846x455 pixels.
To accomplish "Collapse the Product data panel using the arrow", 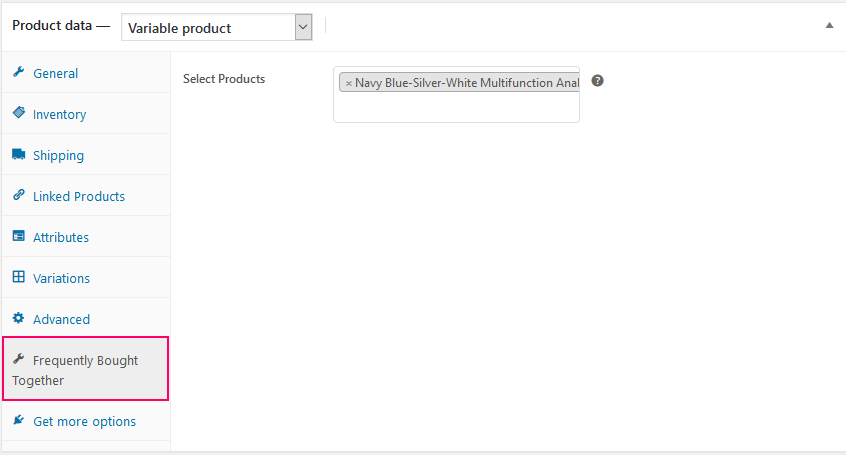I will (x=829, y=26).
